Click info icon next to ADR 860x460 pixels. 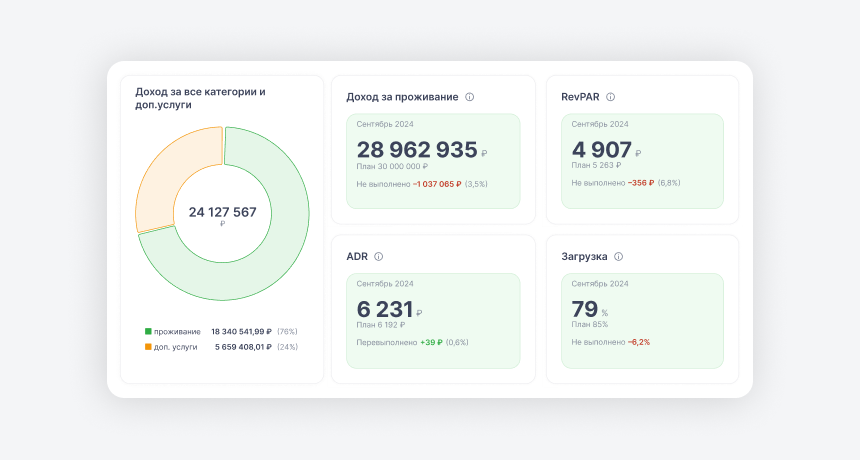coord(379,257)
